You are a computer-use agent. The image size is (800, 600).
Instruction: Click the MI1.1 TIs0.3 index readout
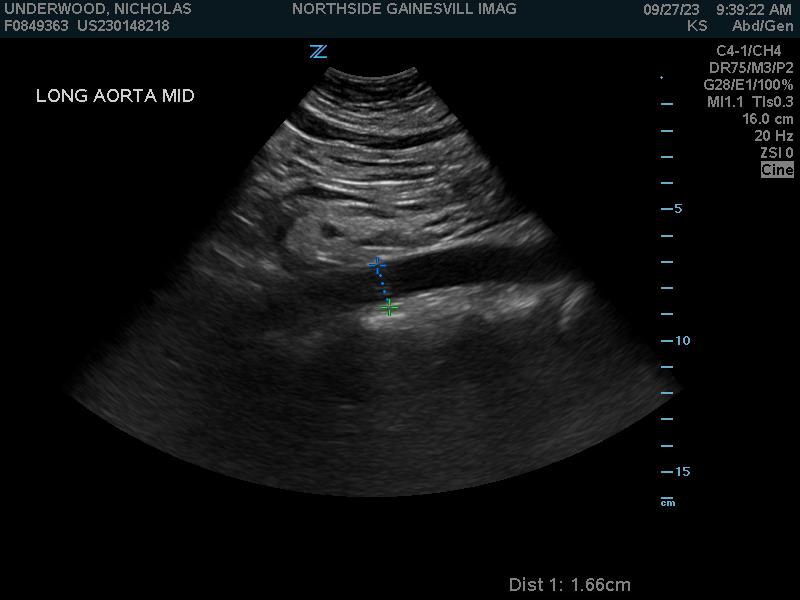pyautogui.click(x=750, y=102)
